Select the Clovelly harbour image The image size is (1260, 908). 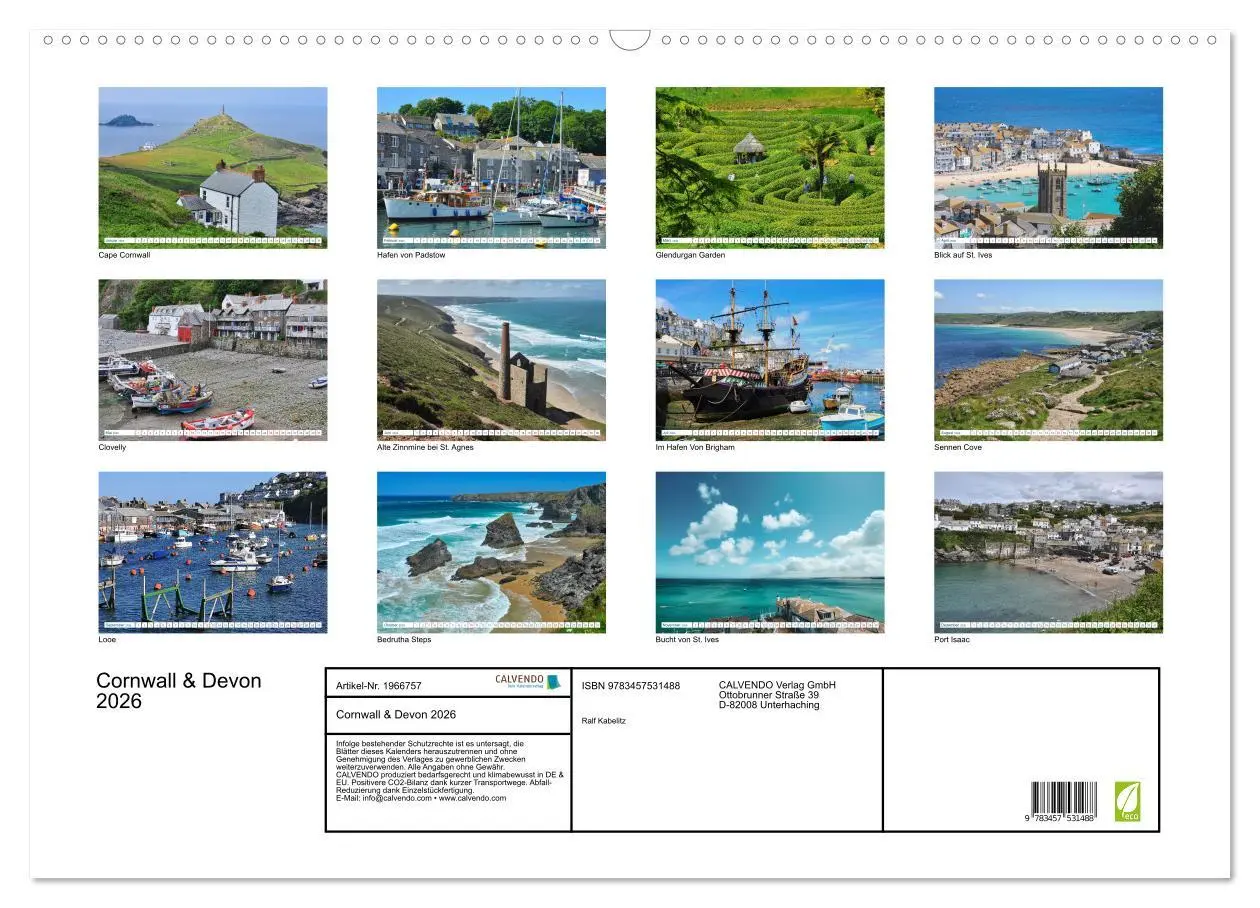point(212,358)
